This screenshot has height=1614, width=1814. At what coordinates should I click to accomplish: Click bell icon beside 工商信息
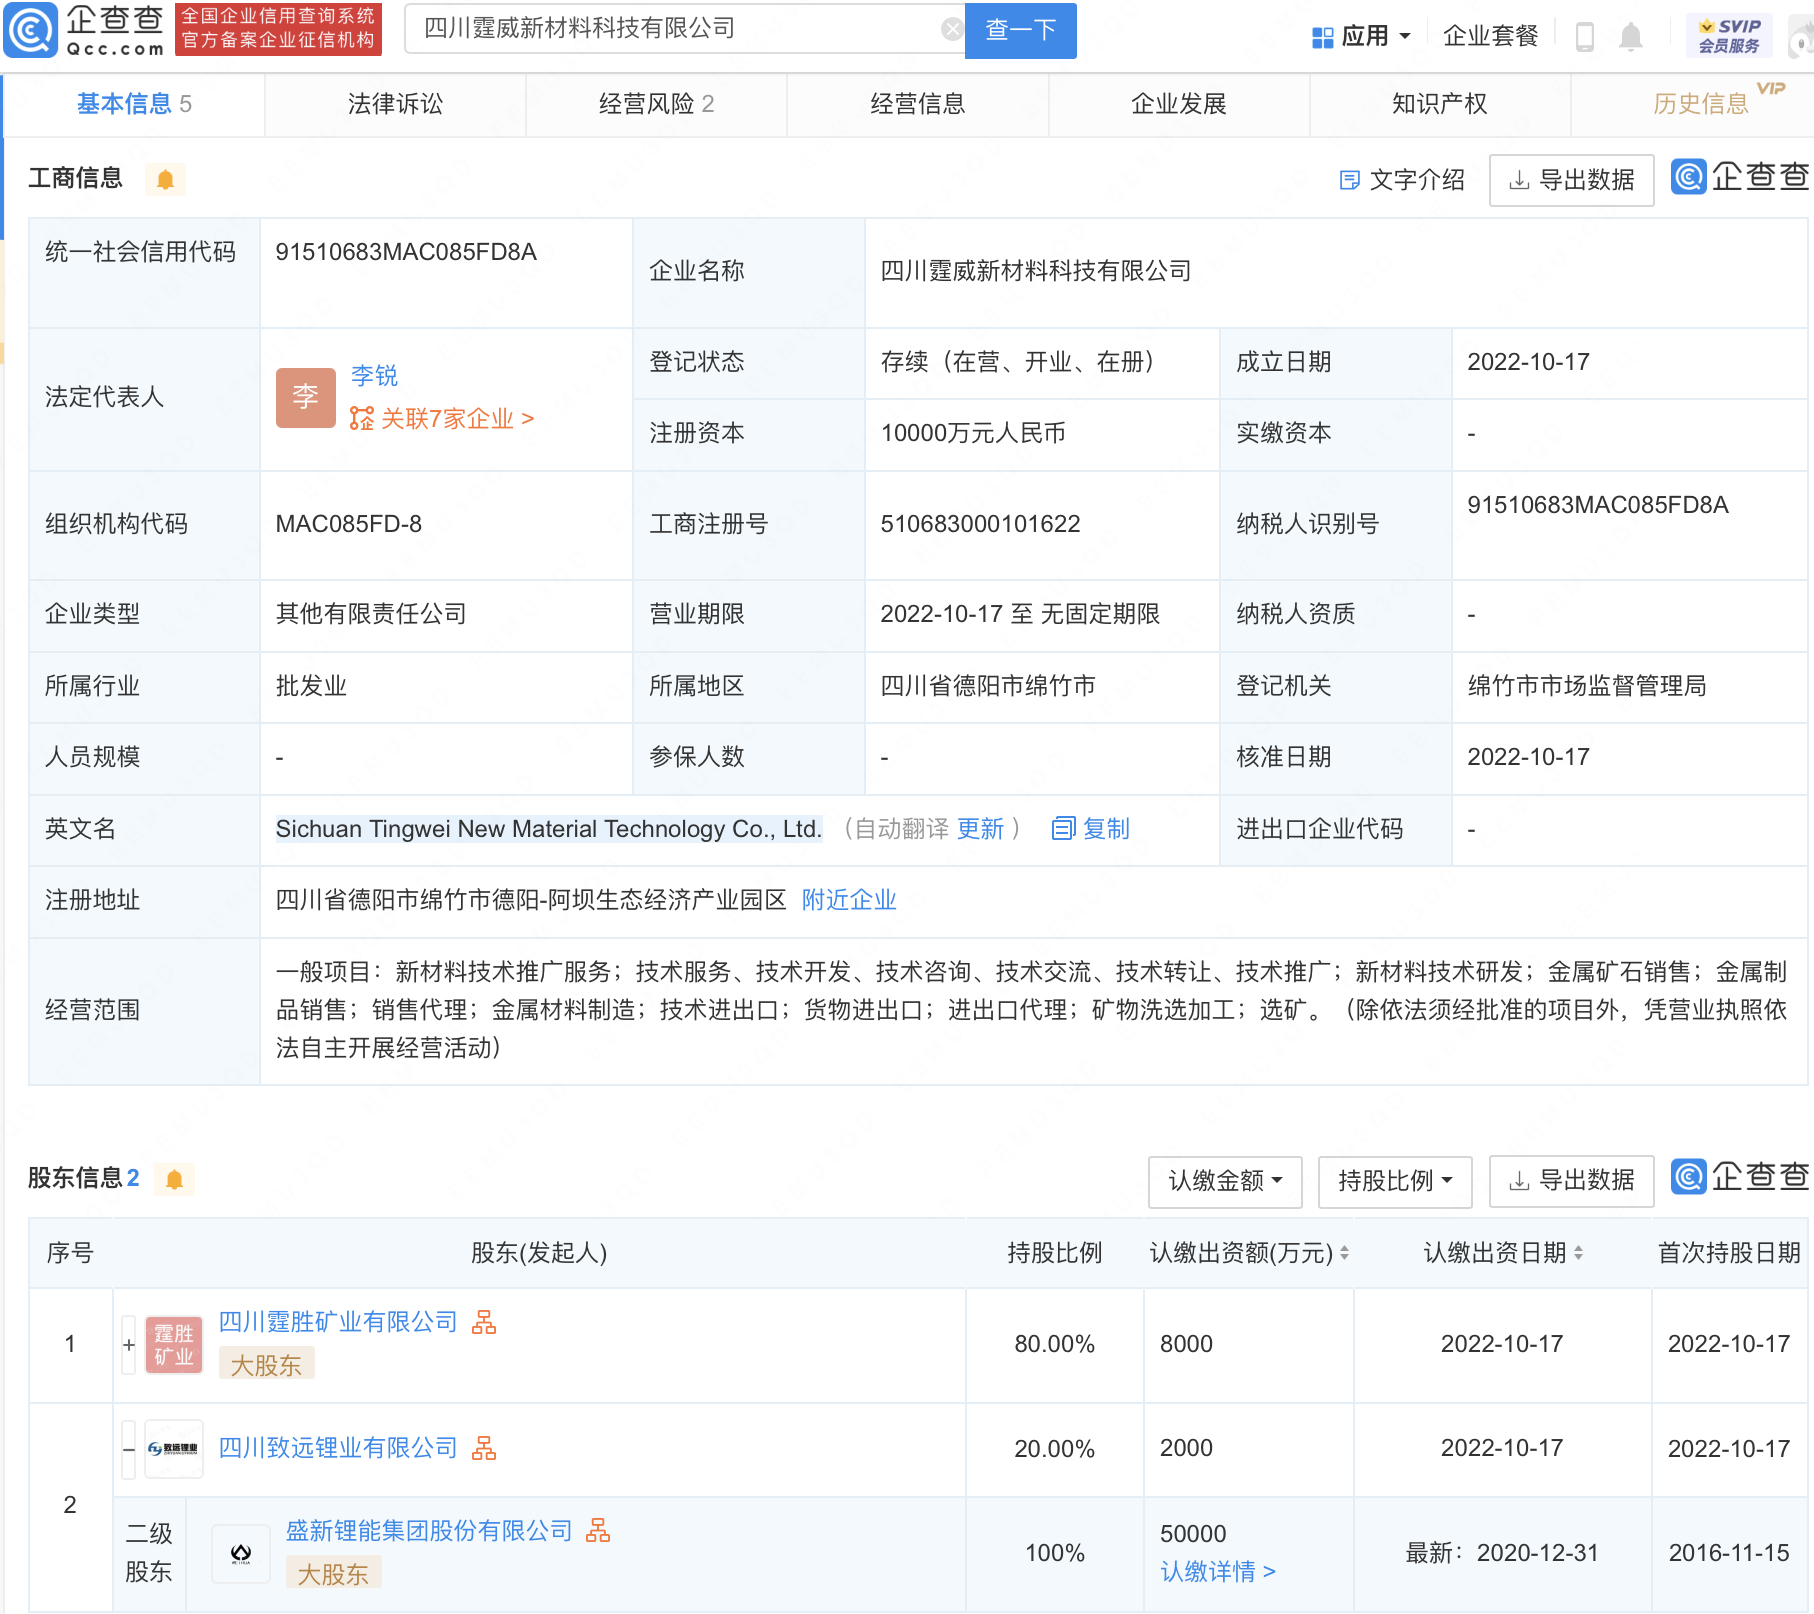(165, 179)
